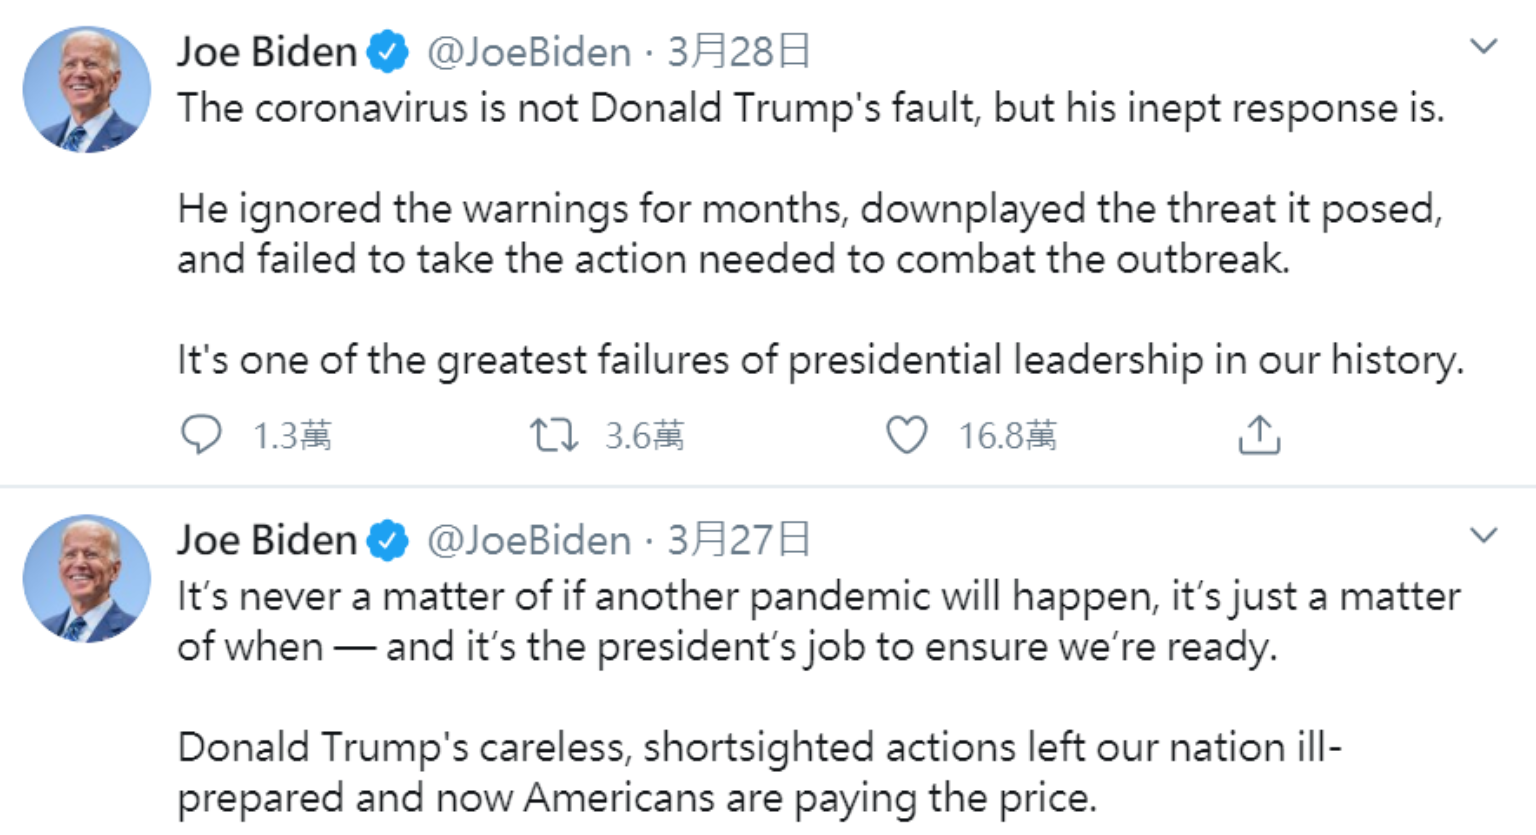
Task: Open the @JoeBiden handle on the 3月28日 tweet
Action: tap(529, 52)
